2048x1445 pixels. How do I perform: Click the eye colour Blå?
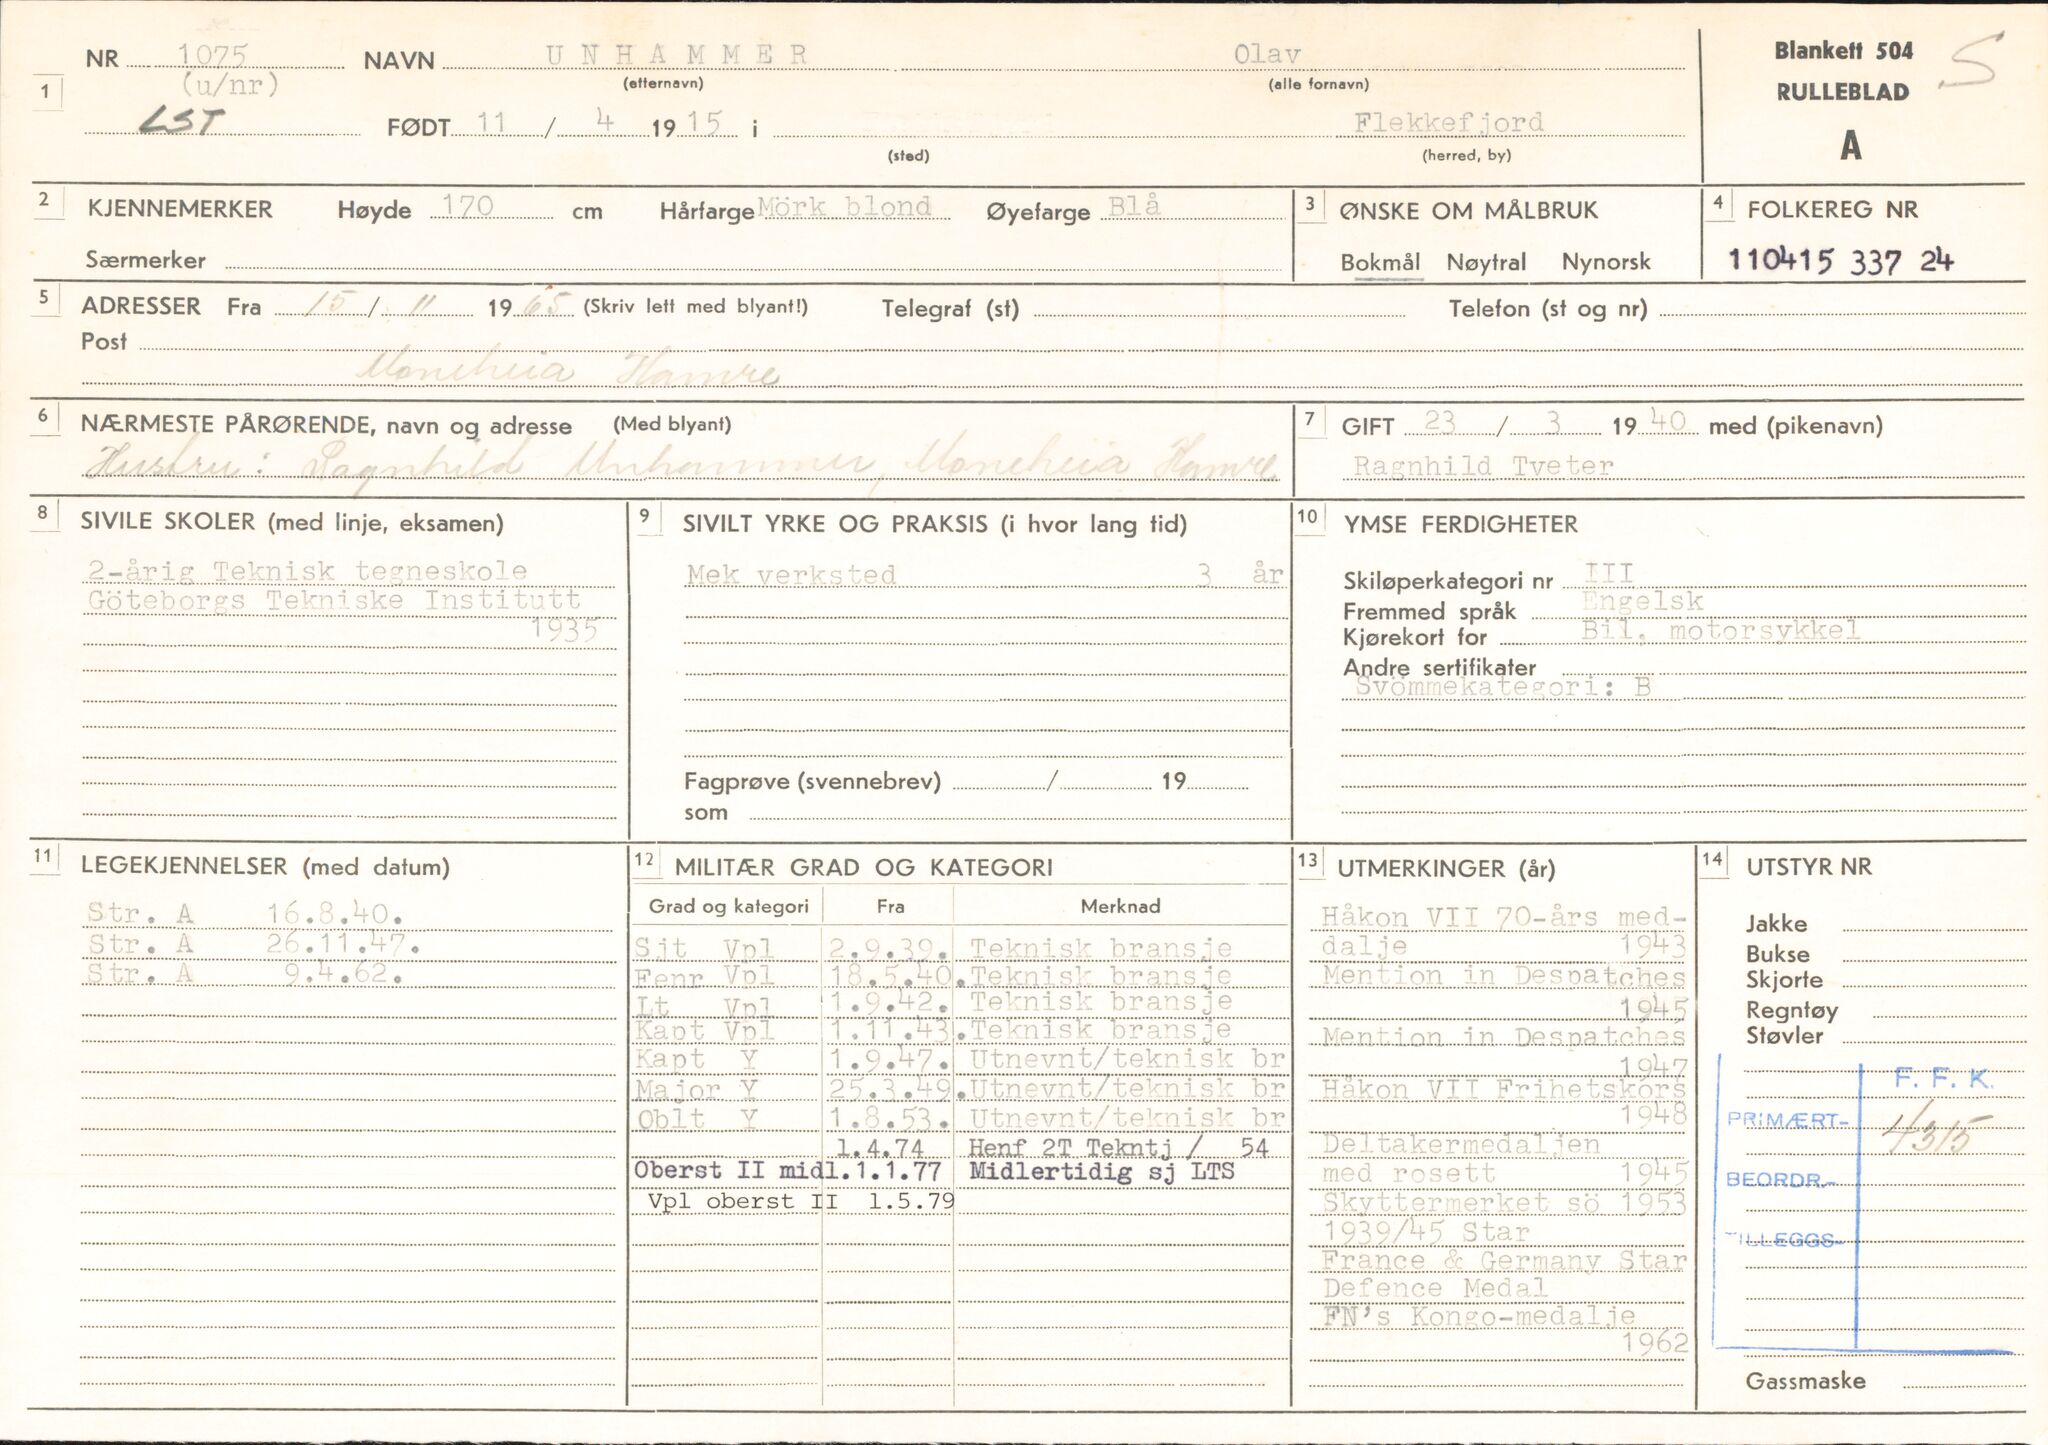[x=1135, y=205]
